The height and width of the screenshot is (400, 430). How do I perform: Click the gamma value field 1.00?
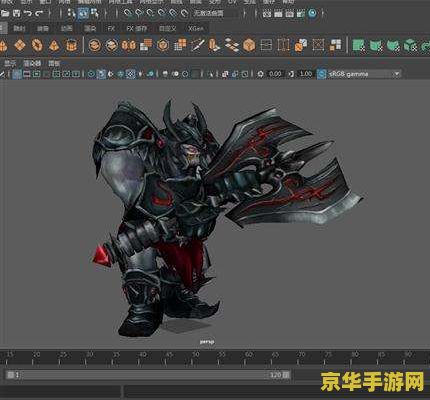coord(306,74)
